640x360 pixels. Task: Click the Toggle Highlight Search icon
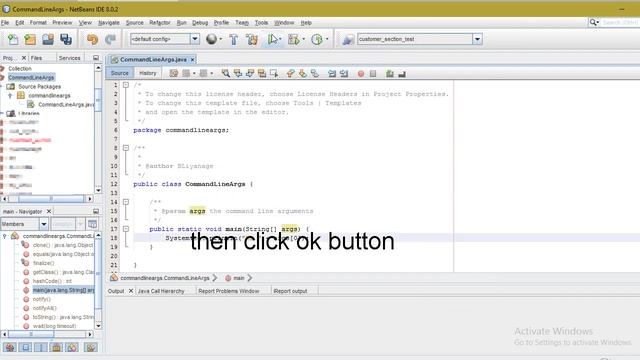pyautogui.click(x=262, y=73)
